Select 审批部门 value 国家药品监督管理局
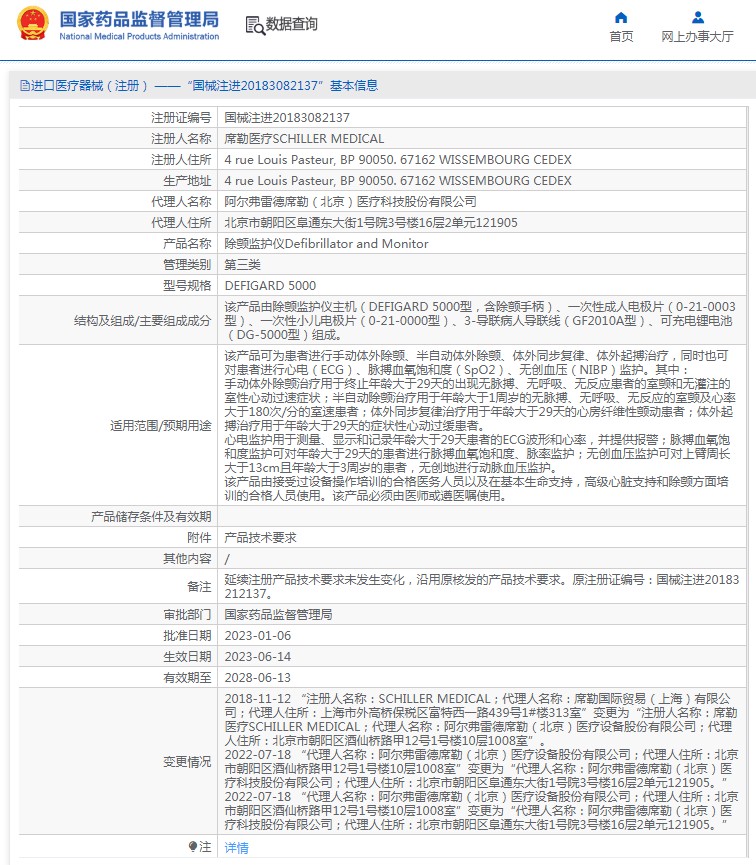756x865 pixels. click(x=278, y=615)
